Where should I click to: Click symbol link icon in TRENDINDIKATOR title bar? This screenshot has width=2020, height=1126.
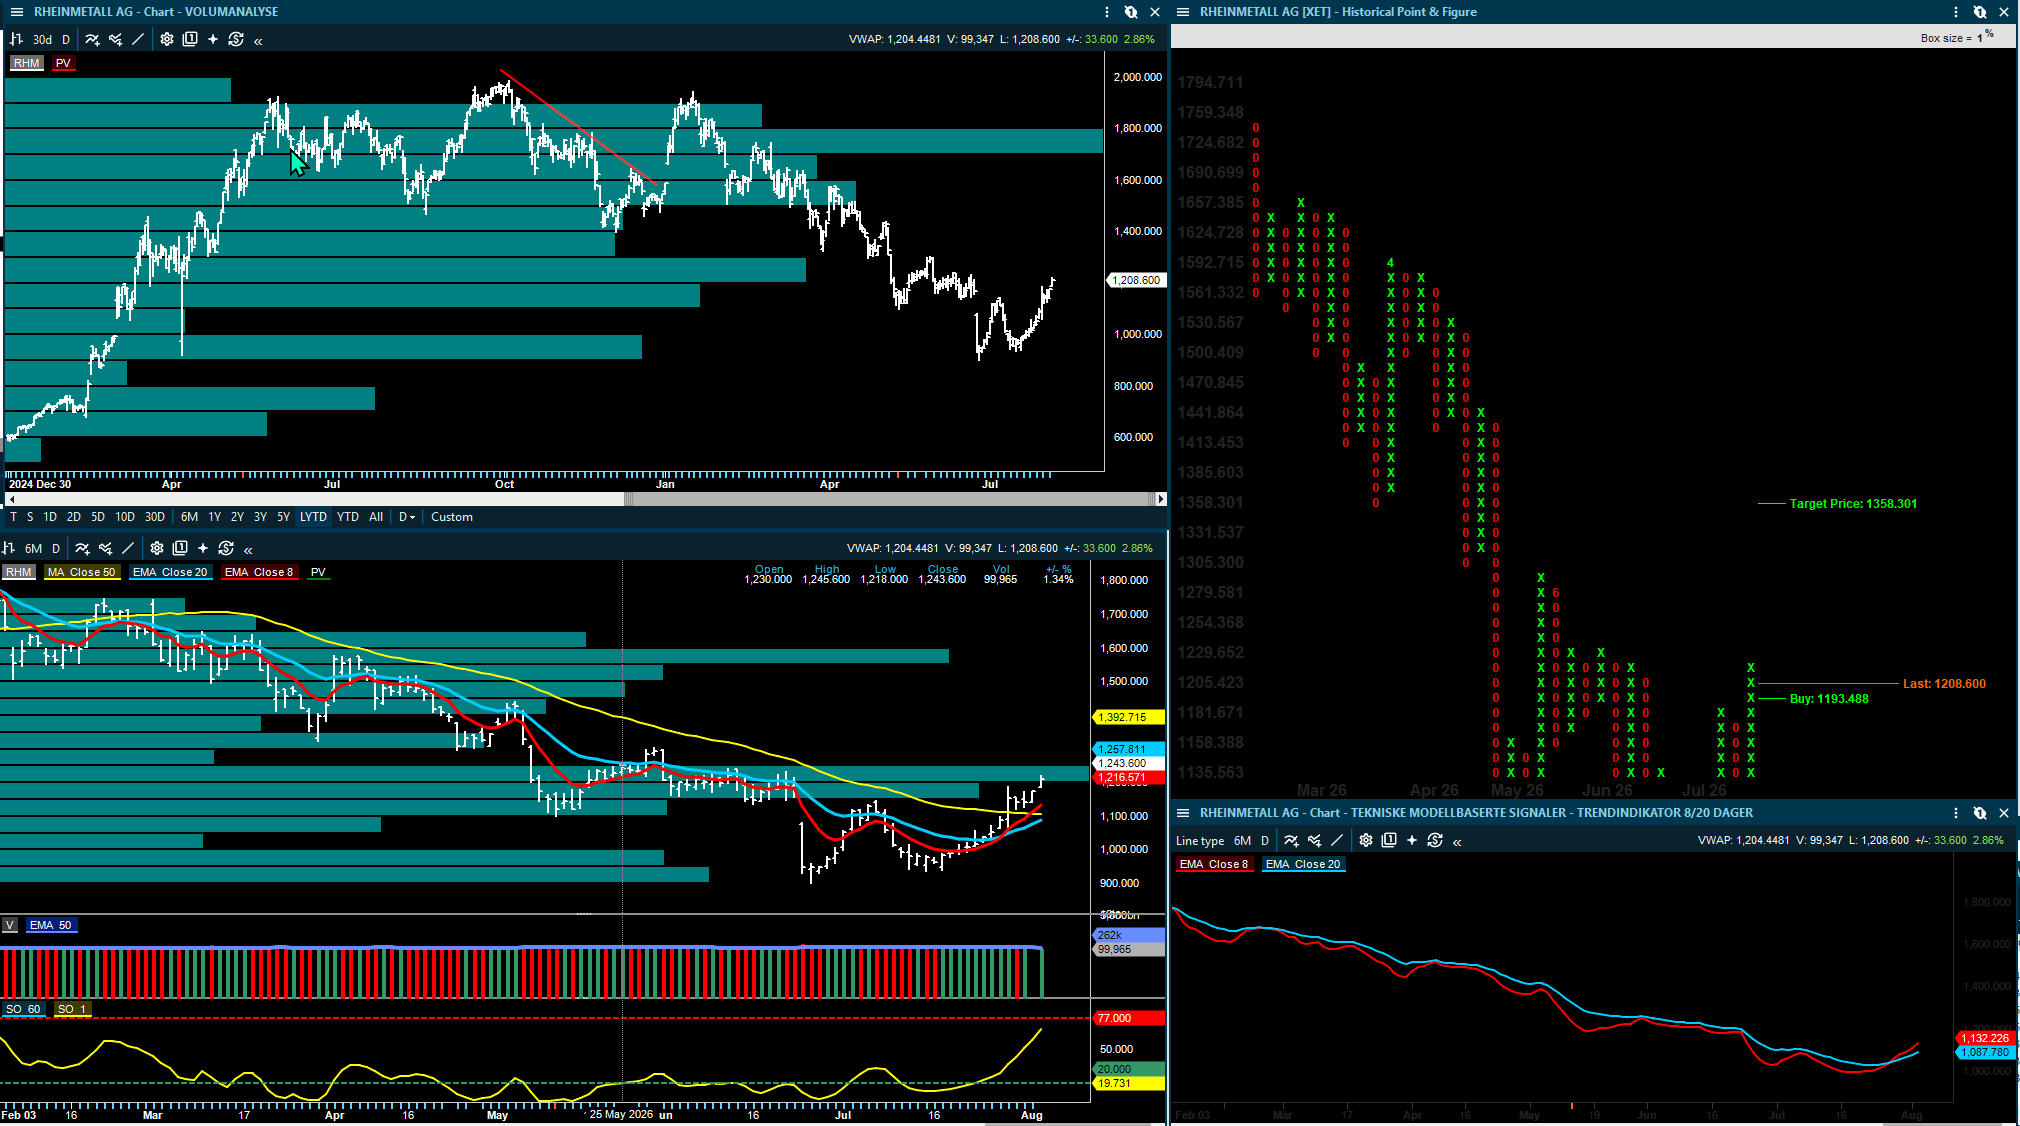pyautogui.click(x=1980, y=813)
